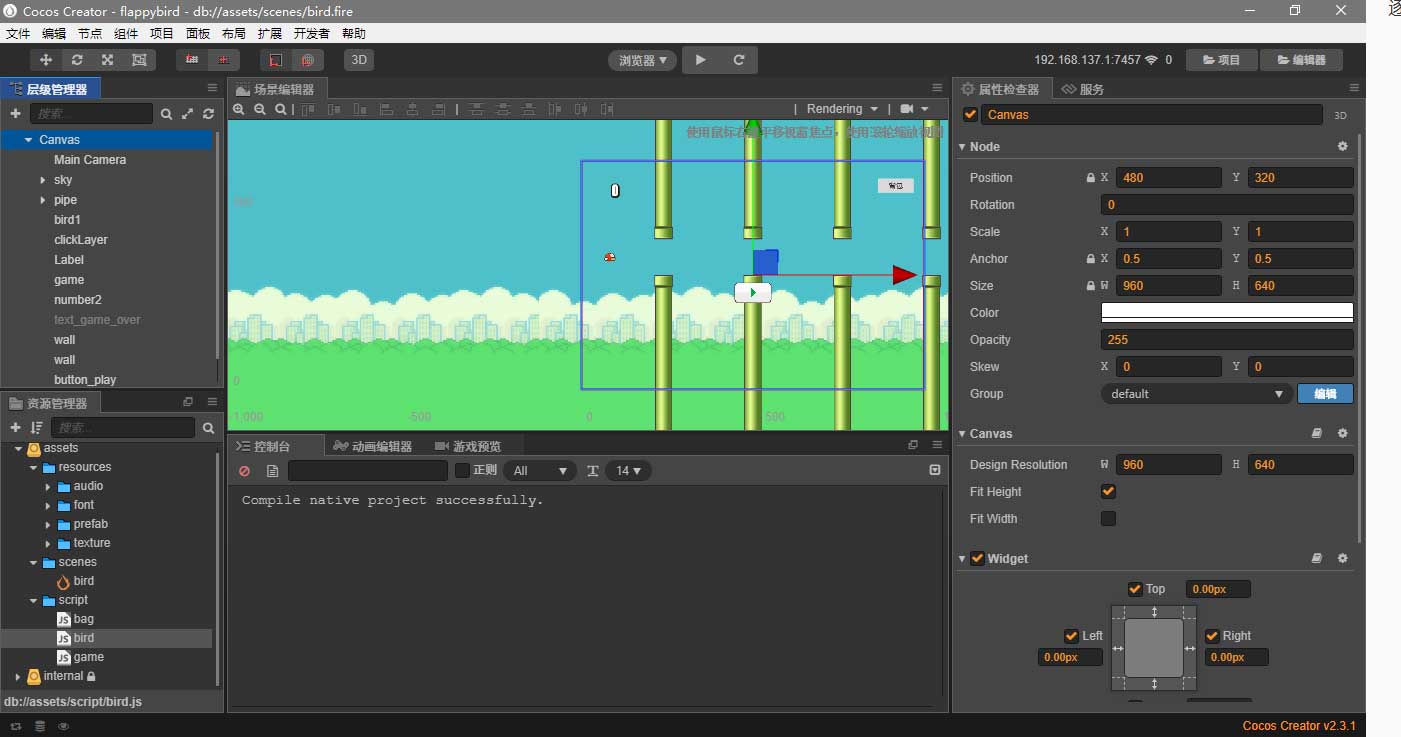Enable the Fit Width checkbox
Screen dimensions: 1401x737
click(x=1108, y=519)
